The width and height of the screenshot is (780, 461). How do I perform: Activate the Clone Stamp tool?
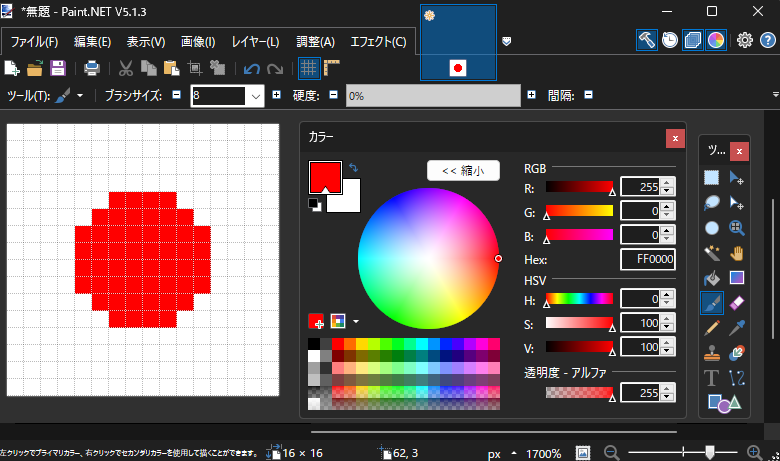(711, 352)
